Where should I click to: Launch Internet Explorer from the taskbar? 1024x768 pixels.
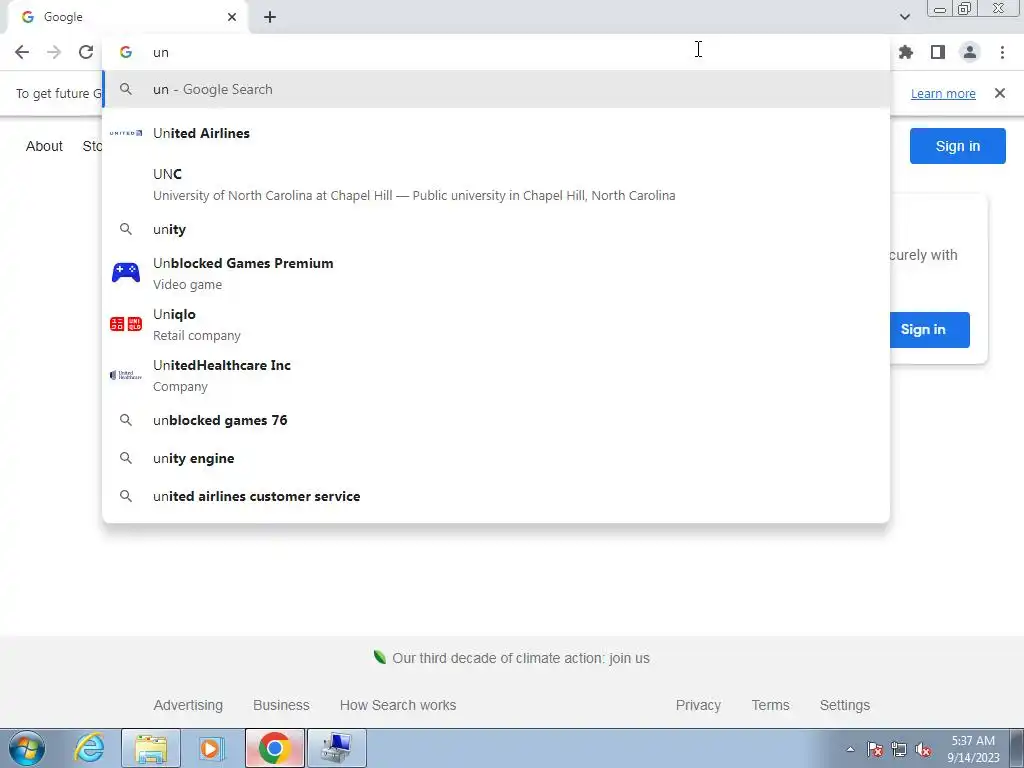89,748
